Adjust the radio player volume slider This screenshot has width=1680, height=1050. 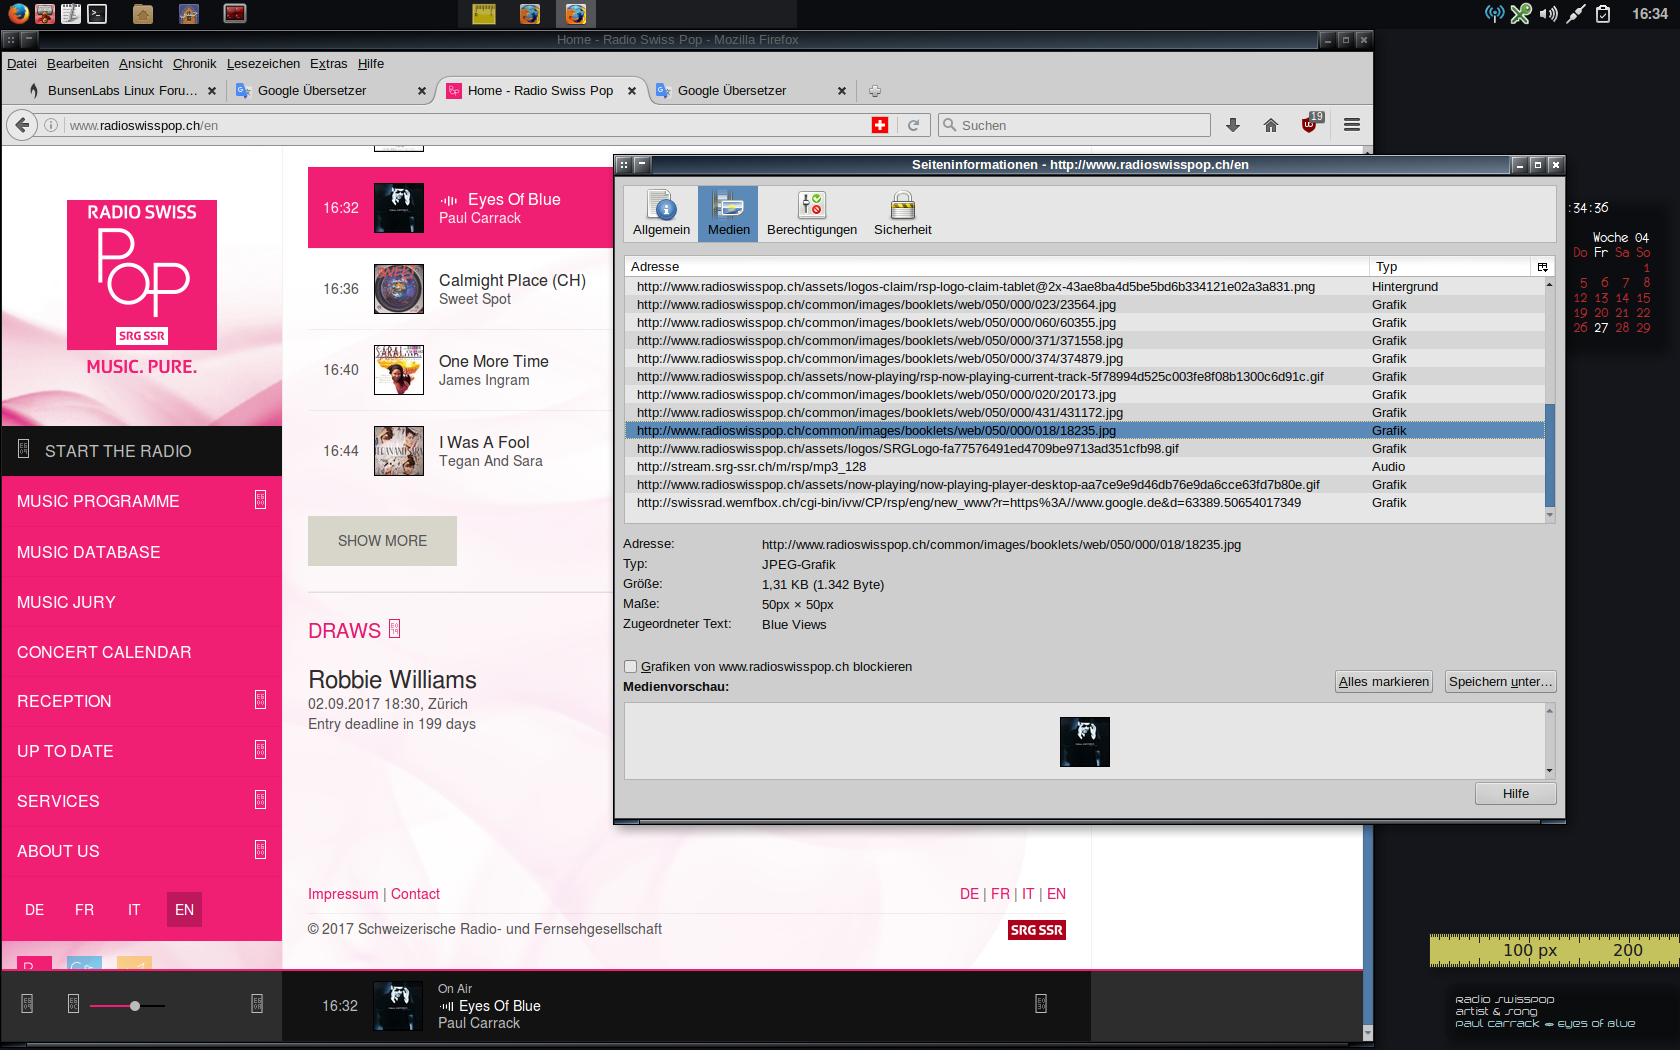pos(135,1006)
